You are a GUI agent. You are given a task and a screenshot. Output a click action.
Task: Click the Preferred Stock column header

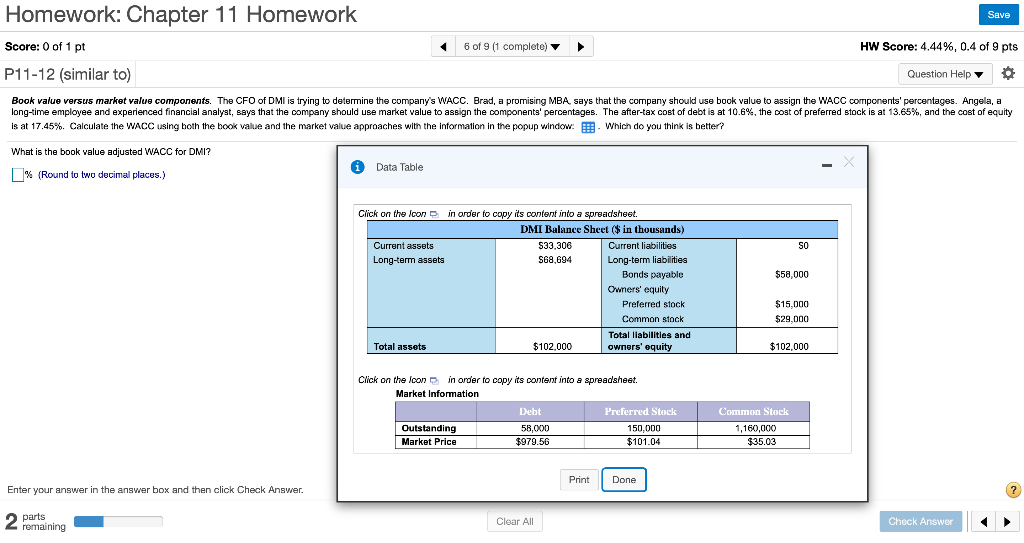coord(641,412)
